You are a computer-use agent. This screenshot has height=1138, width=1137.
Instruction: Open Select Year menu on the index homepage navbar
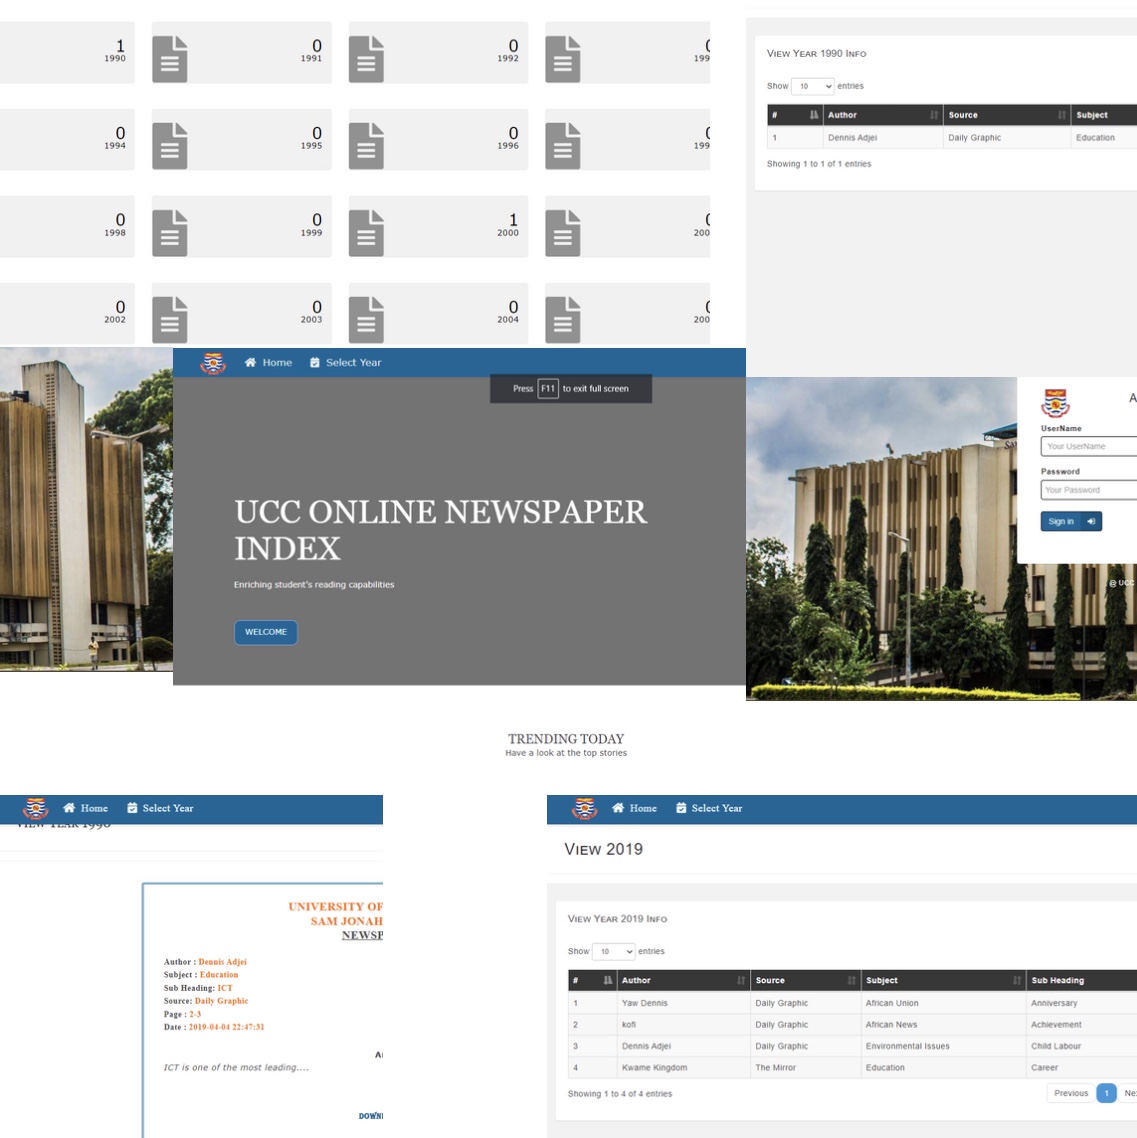pyautogui.click(x=345, y=362)
